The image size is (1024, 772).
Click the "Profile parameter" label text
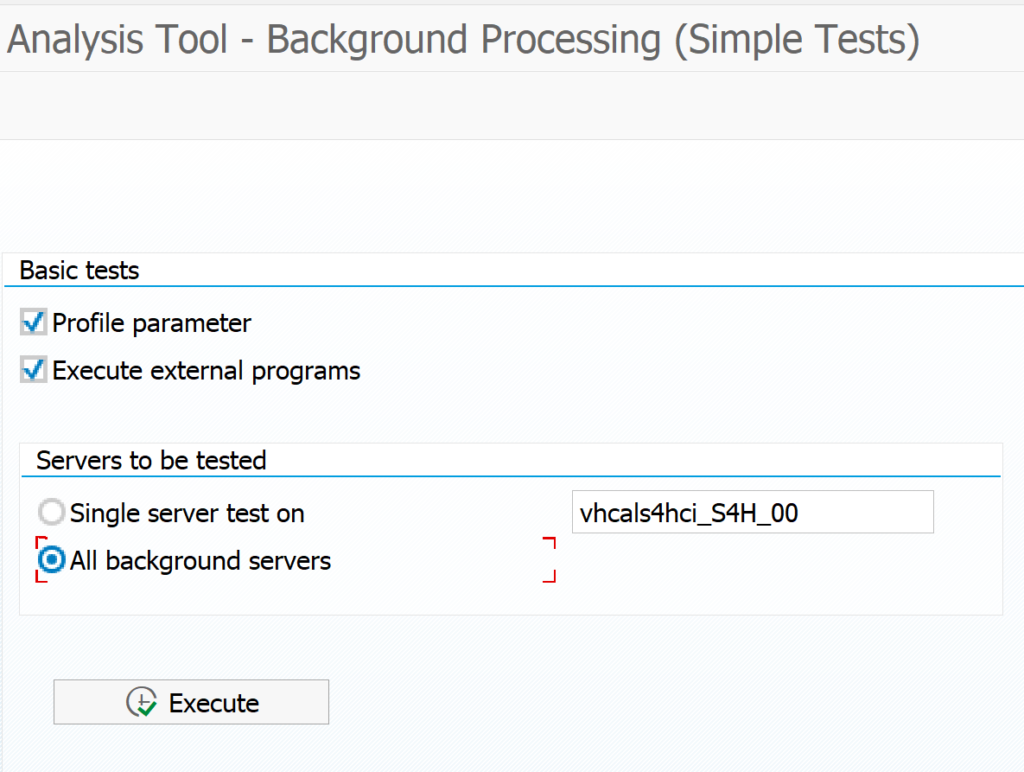click(151, 324)
